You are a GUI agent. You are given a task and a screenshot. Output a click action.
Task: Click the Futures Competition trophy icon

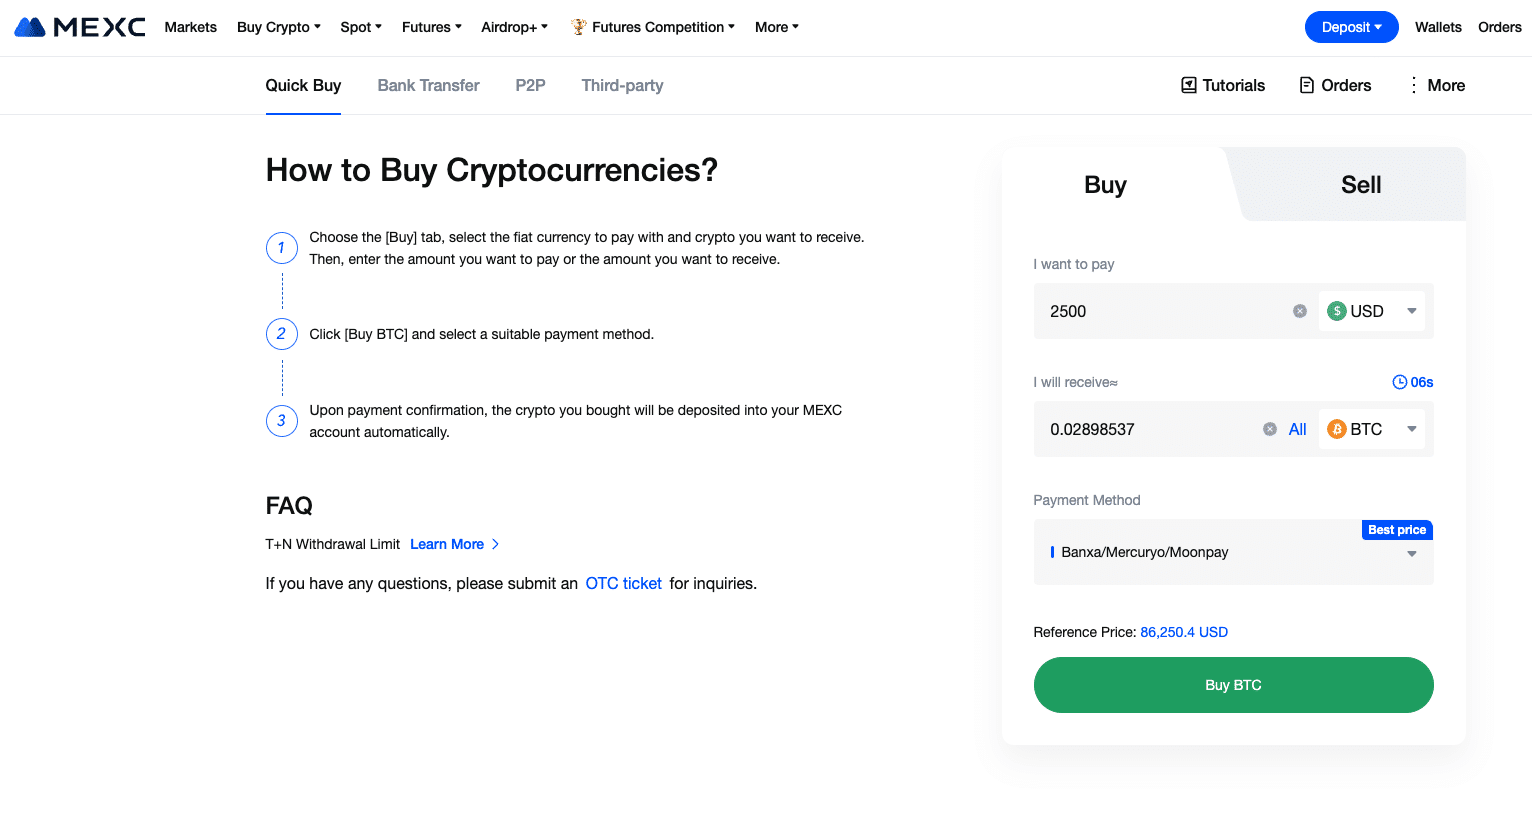click(x=578, y=27)
